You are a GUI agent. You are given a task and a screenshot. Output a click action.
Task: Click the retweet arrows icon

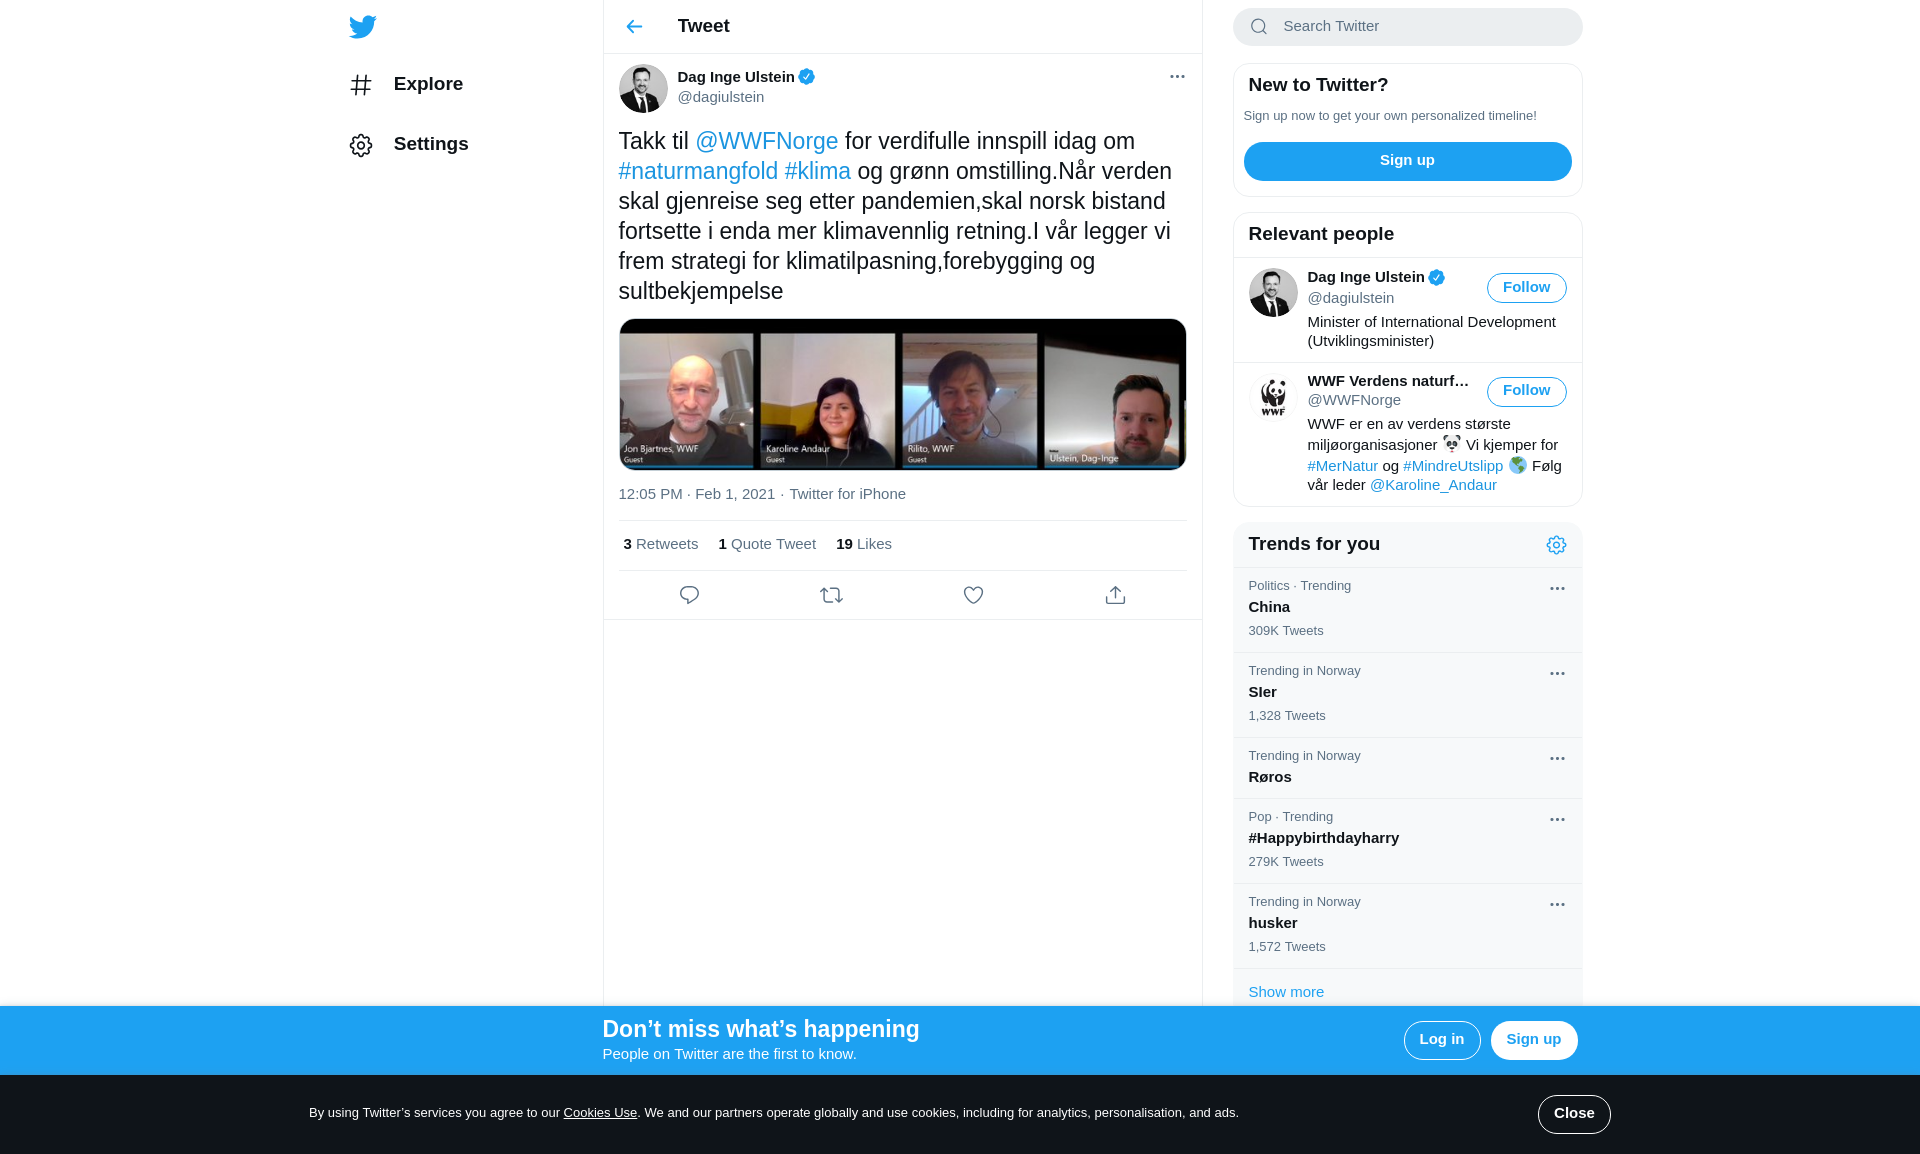(x=831, y=595)
